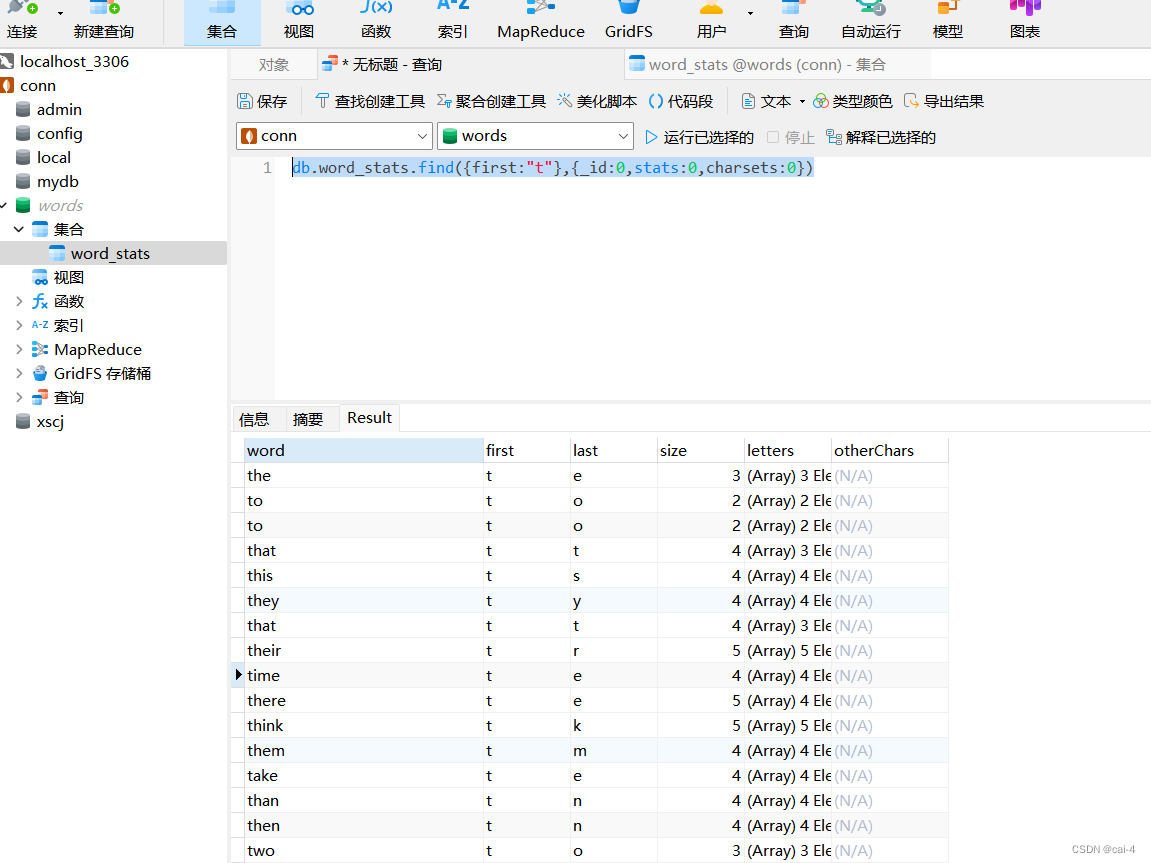The width and height of the screenshot is (1151, 863).
Task: Click 运行已选择的 to run the selection
Action: [x=699, y=137]
